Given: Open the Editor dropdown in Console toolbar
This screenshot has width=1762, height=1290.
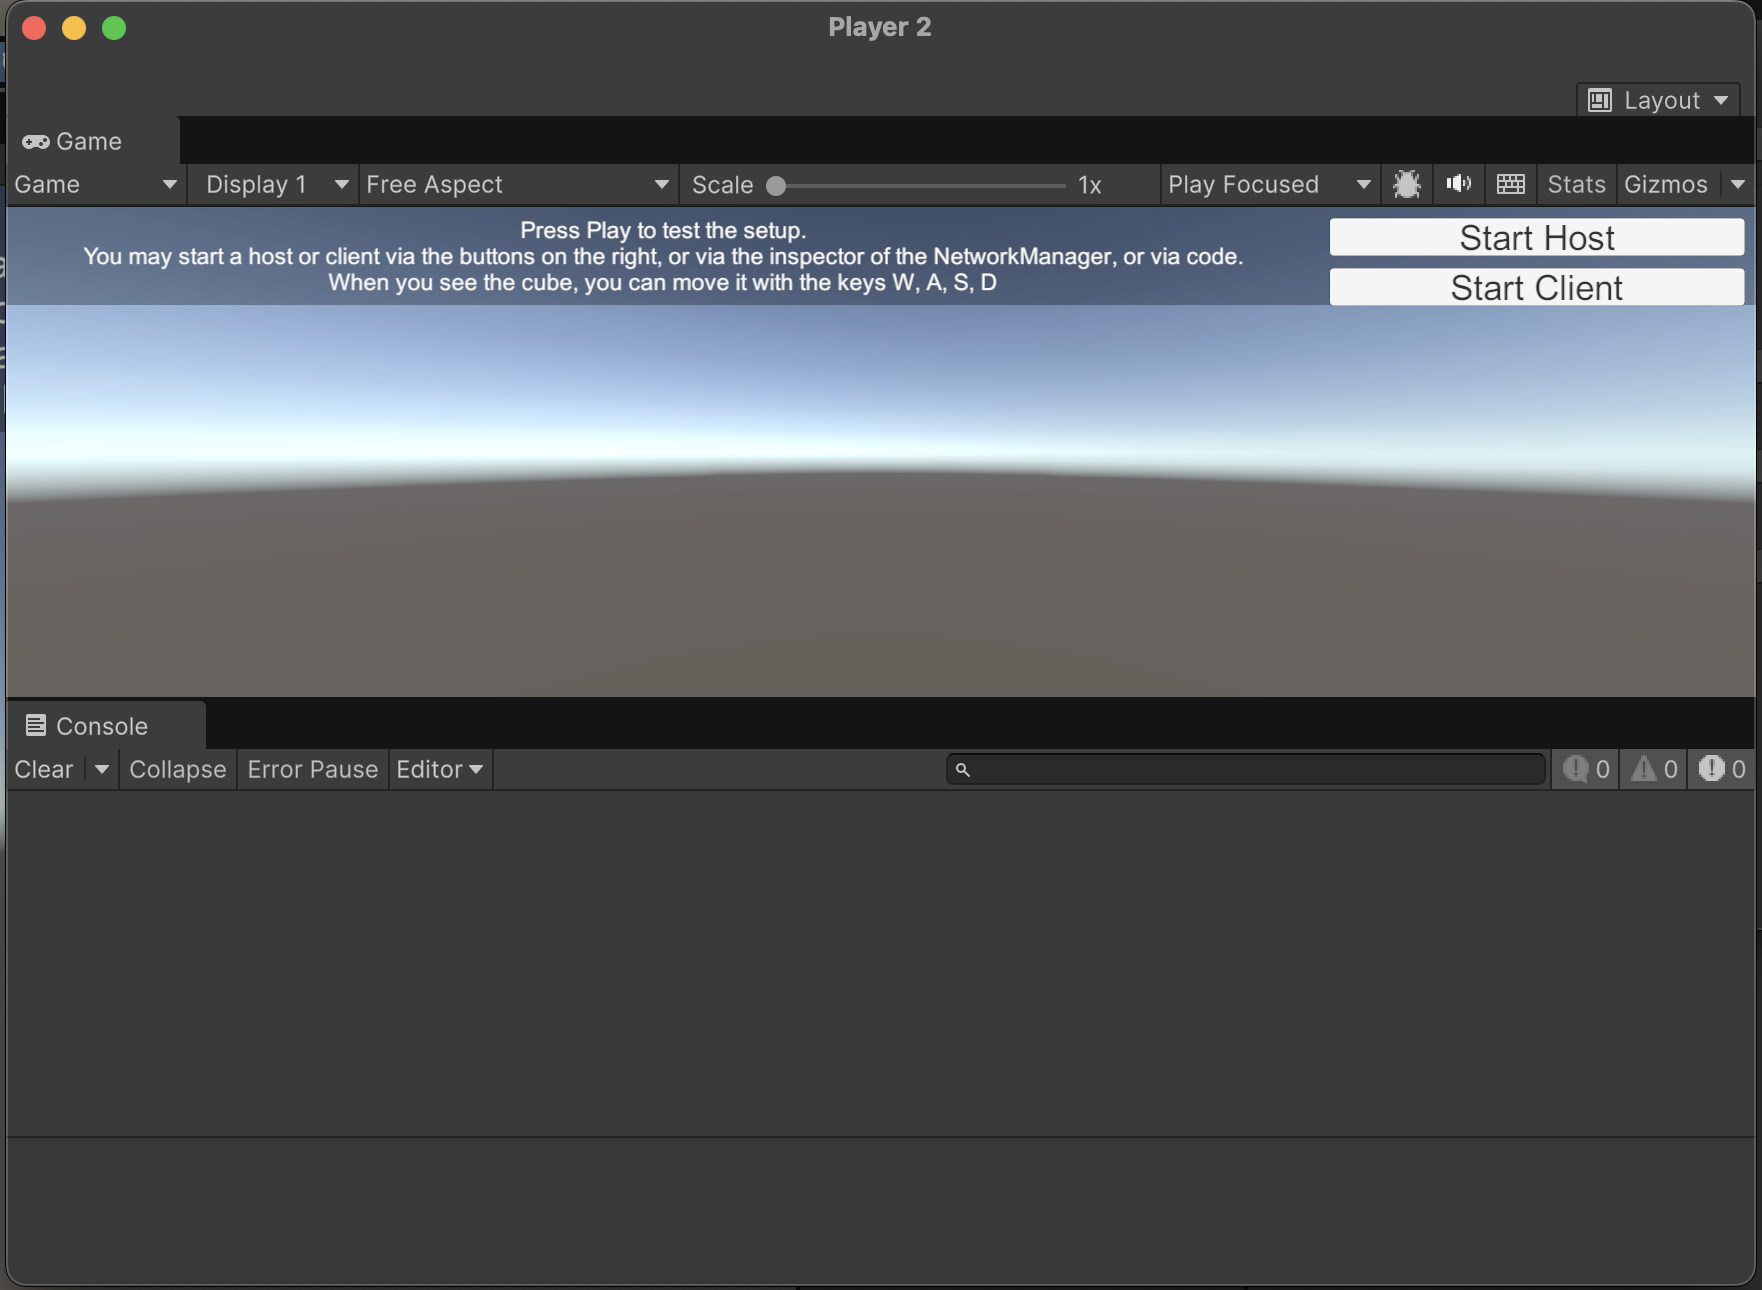Looking at the screenshot, I should (x=438, y=769).
